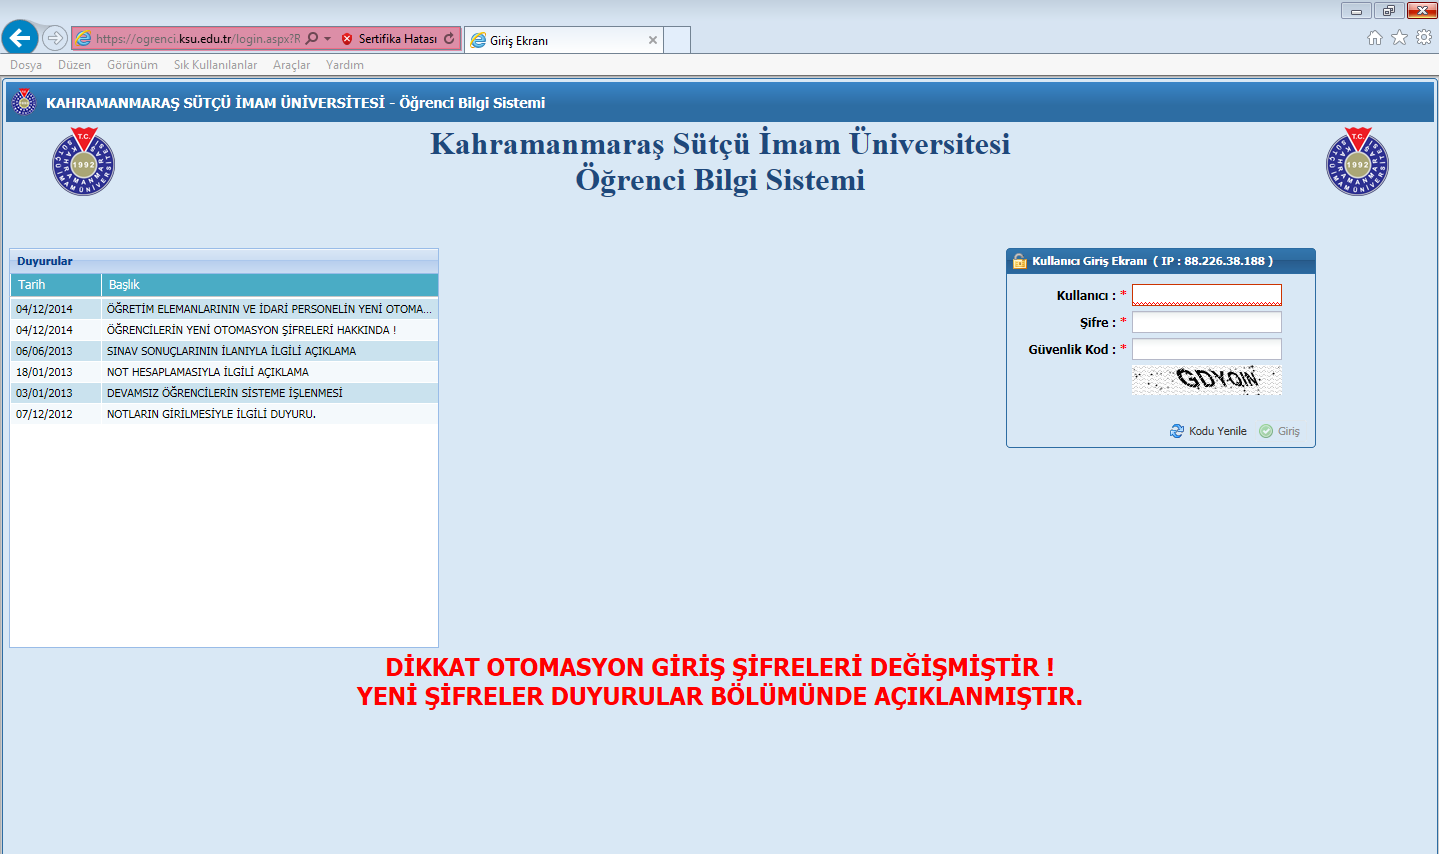Focus the Güvenlik Kod input field

[1206, 349]
